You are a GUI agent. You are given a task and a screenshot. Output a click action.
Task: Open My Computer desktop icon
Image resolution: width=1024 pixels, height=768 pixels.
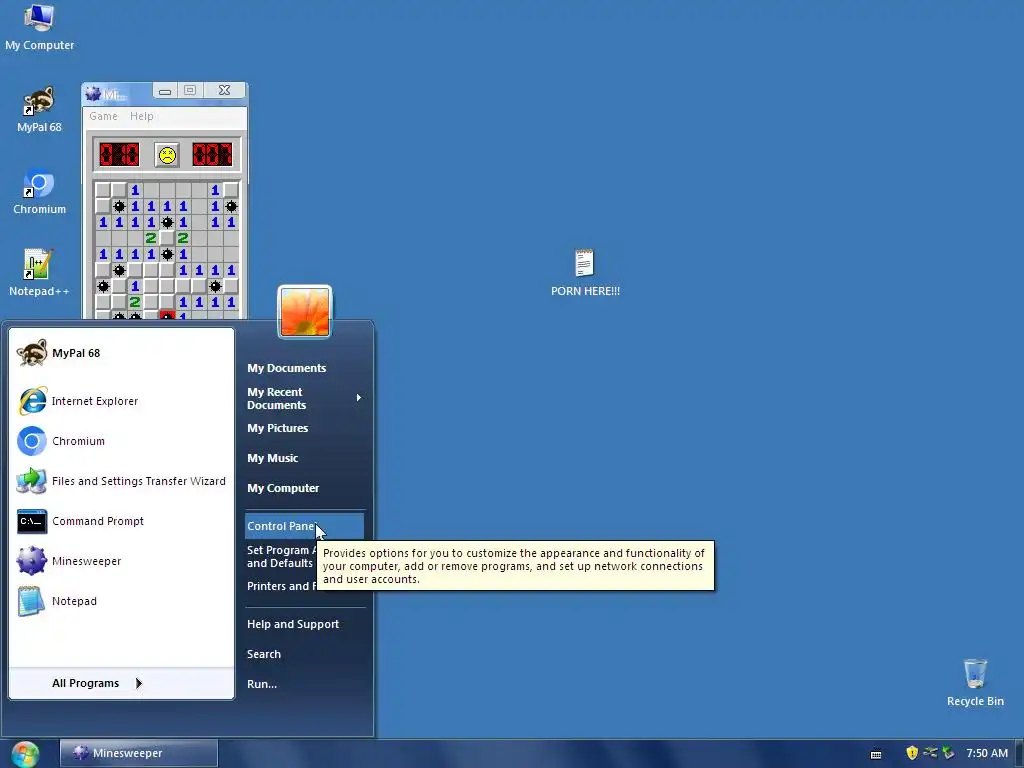click(39, 27)
